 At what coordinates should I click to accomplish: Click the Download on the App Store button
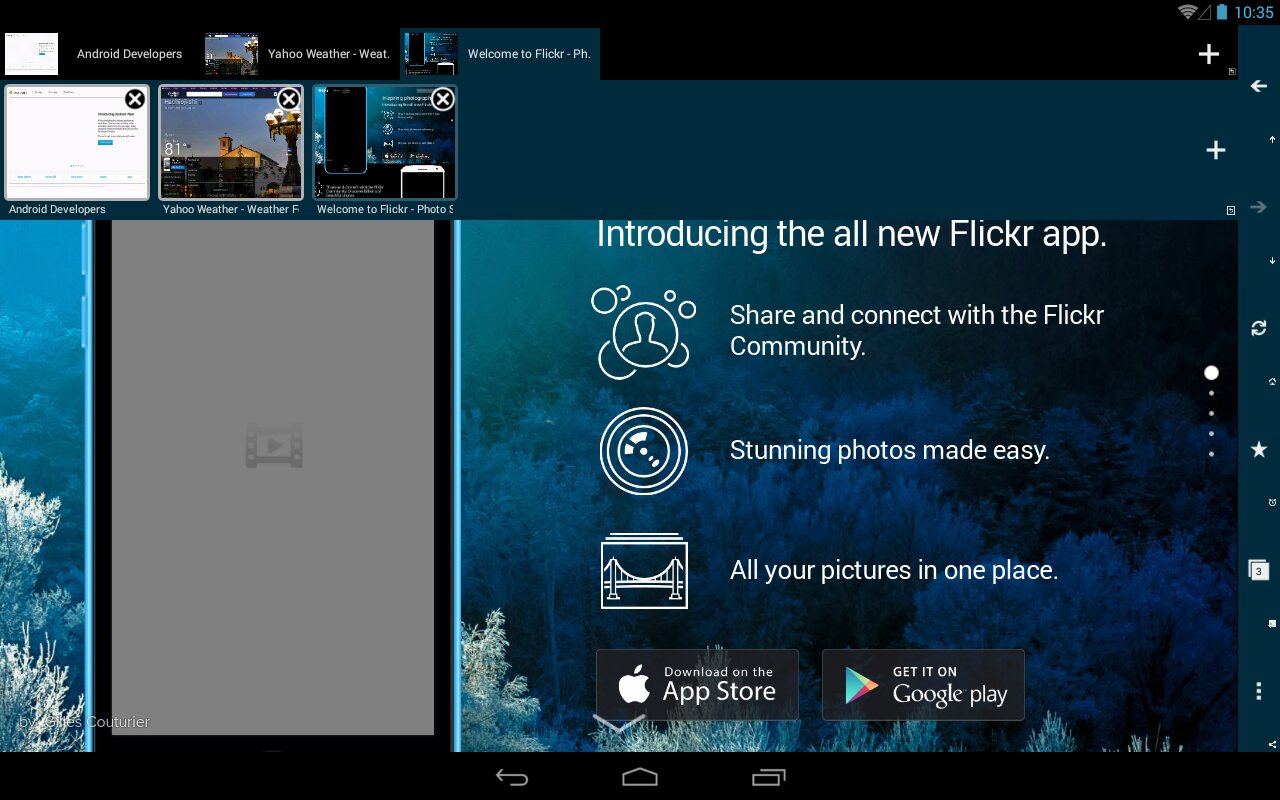[697, 685]
